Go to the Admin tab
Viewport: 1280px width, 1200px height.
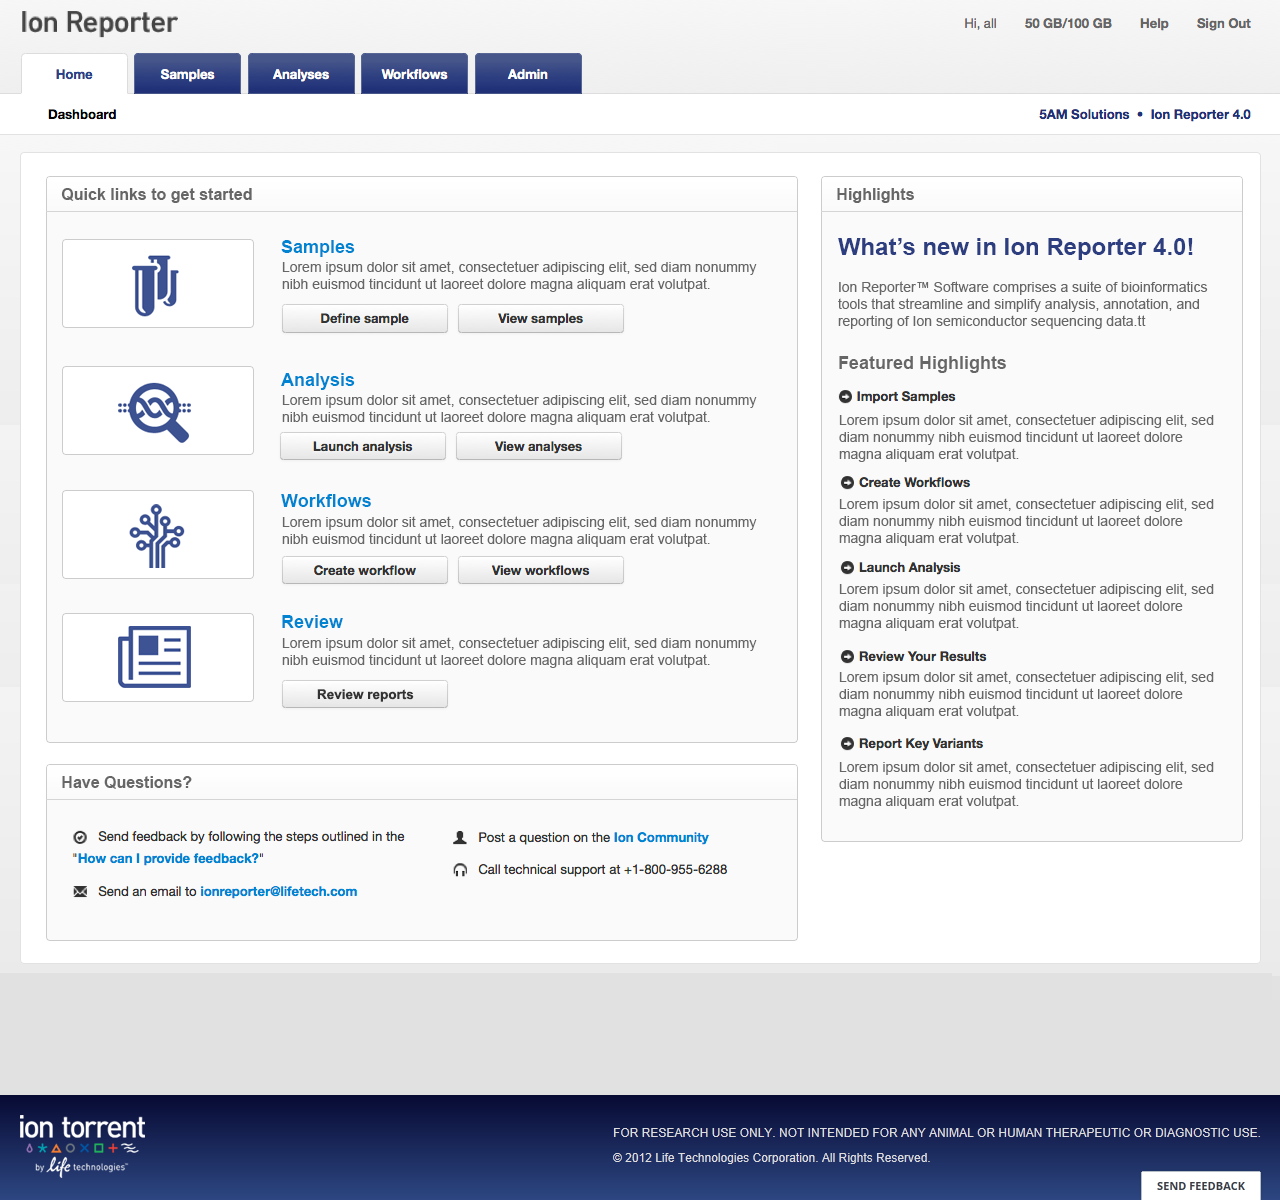[528, 74]
